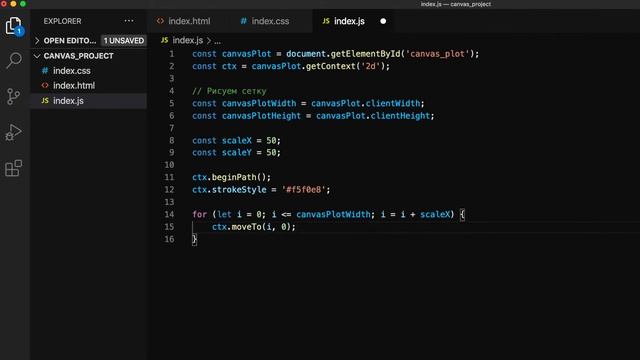Screen dimensions: 640x360
Task: Click line number 16 in gutter
Action: [x=169, y=239]
